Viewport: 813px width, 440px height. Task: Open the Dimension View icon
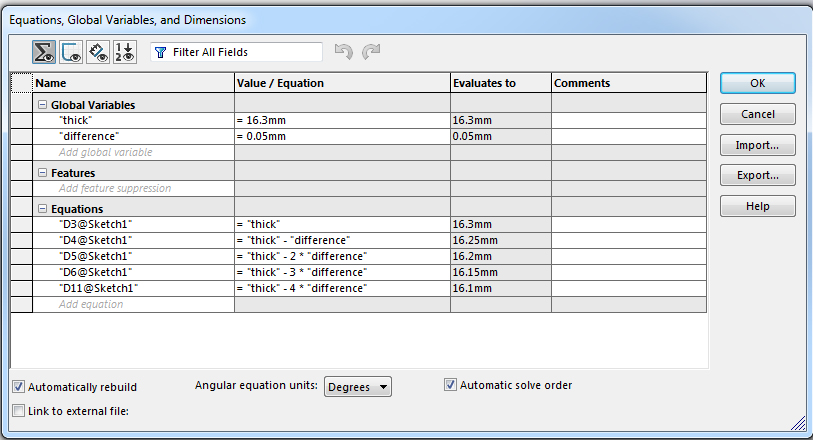(98, 51)
